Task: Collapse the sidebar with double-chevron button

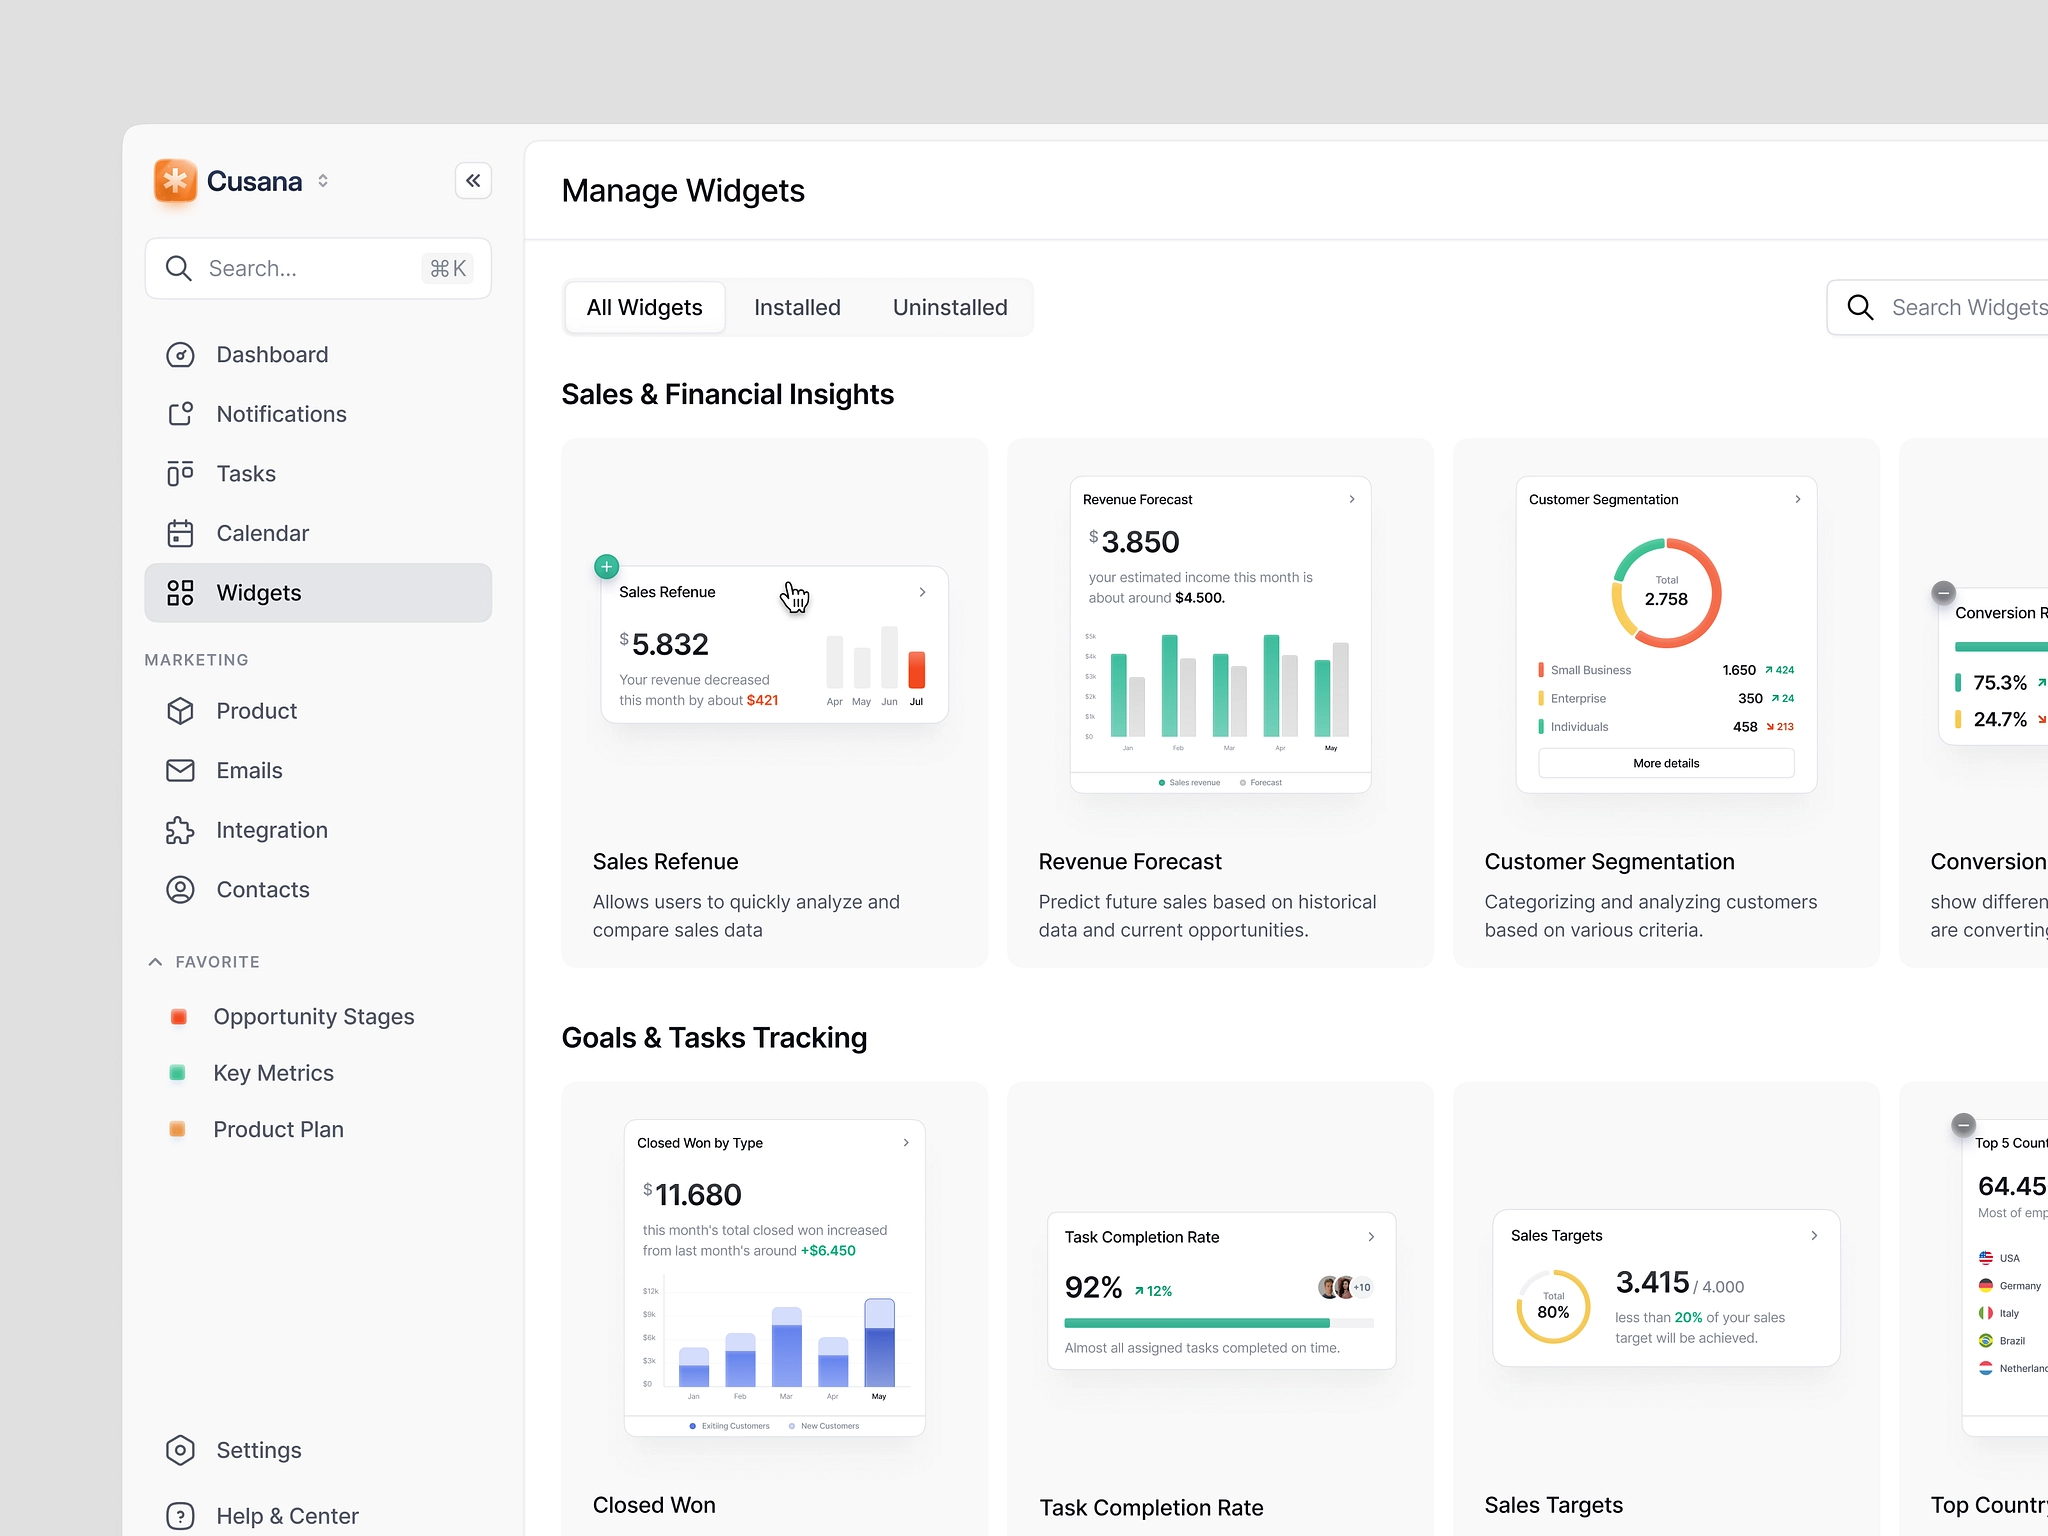Action: [x=473, y=180]
